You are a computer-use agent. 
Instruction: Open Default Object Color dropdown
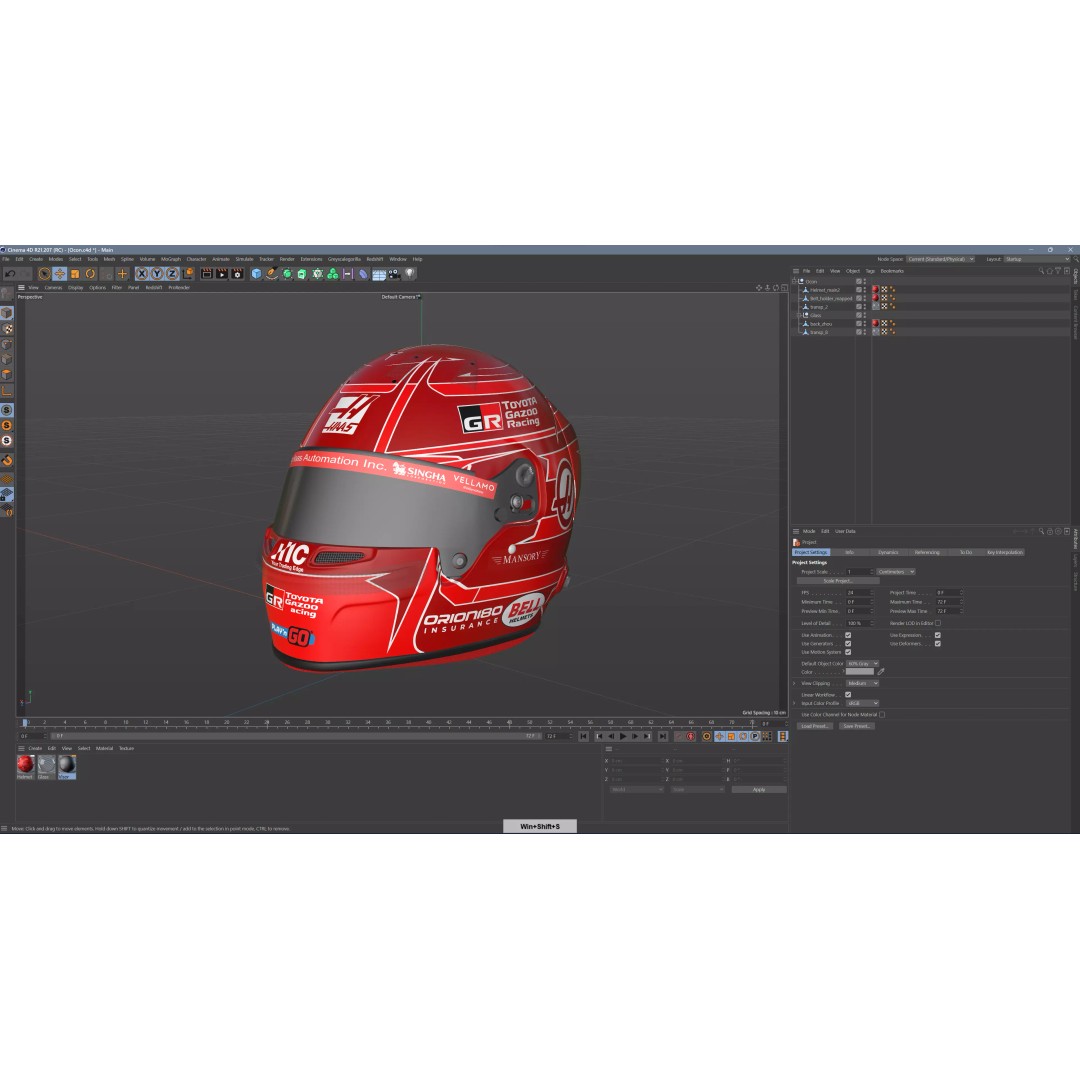click(x=862, y=663)
